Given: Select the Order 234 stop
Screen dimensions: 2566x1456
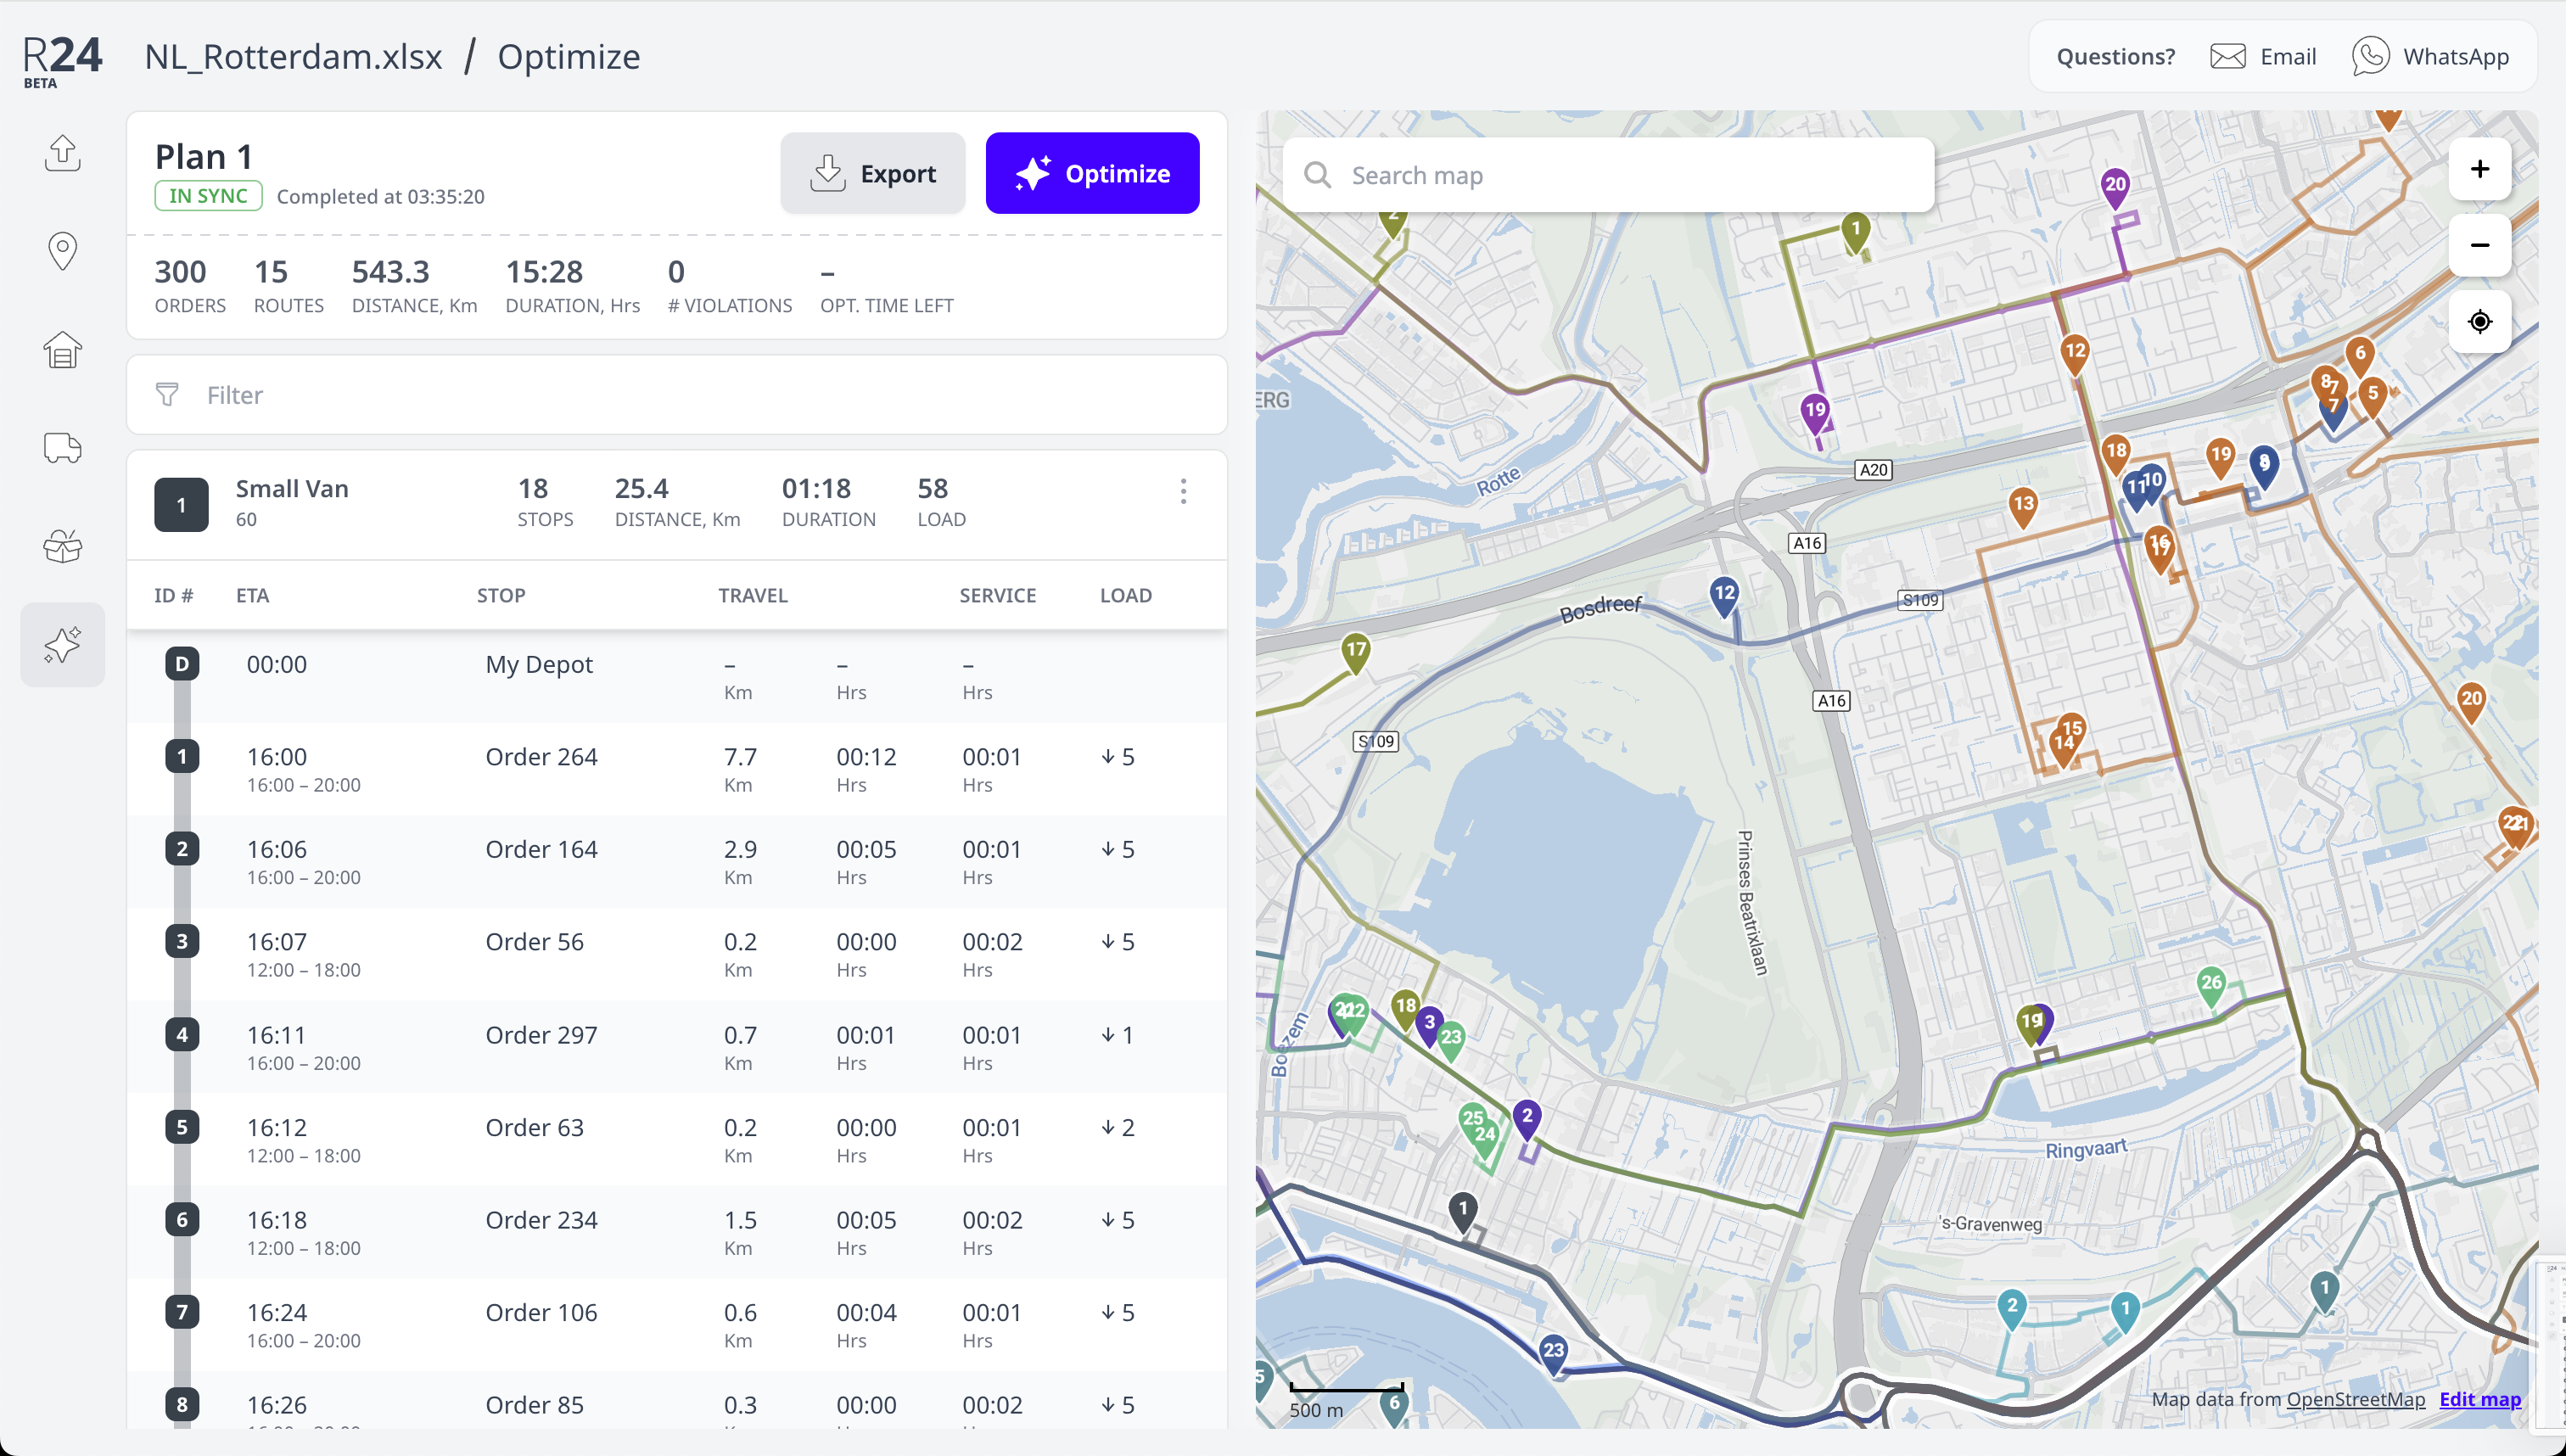Looking at the screenshot, I should pos(677,1232).
